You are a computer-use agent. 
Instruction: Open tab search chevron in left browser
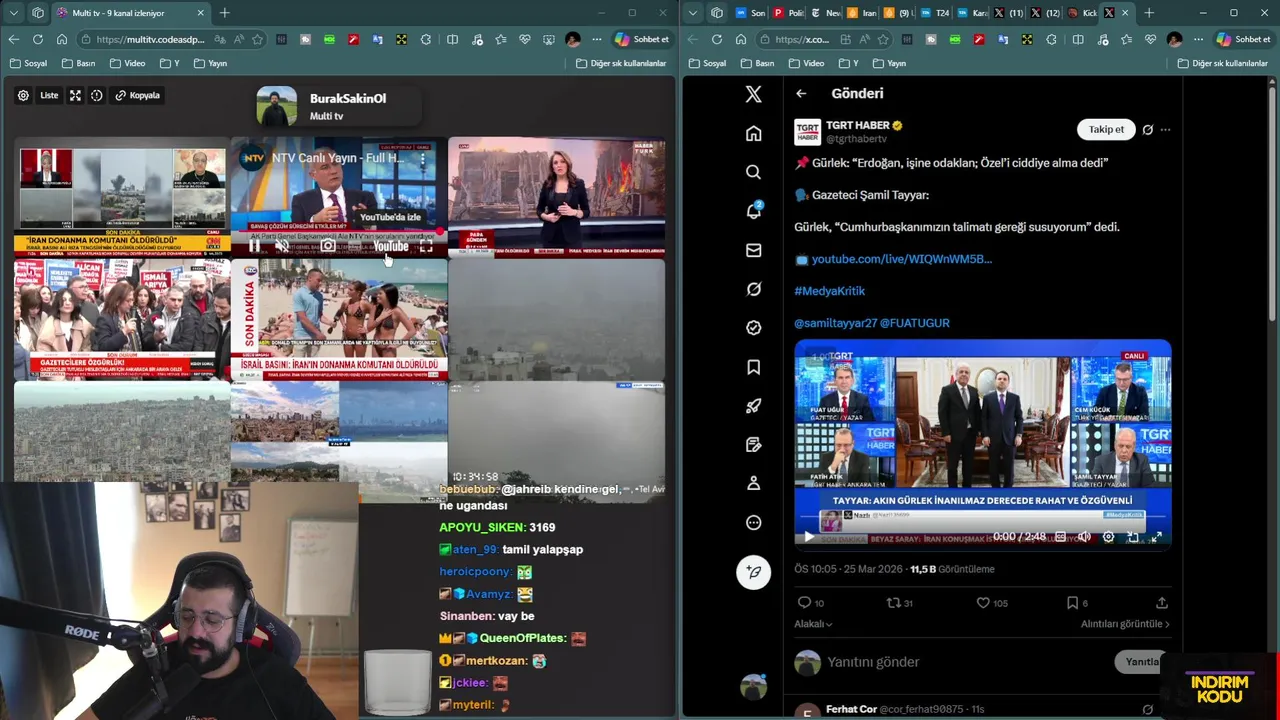click(x=14, y=13)
